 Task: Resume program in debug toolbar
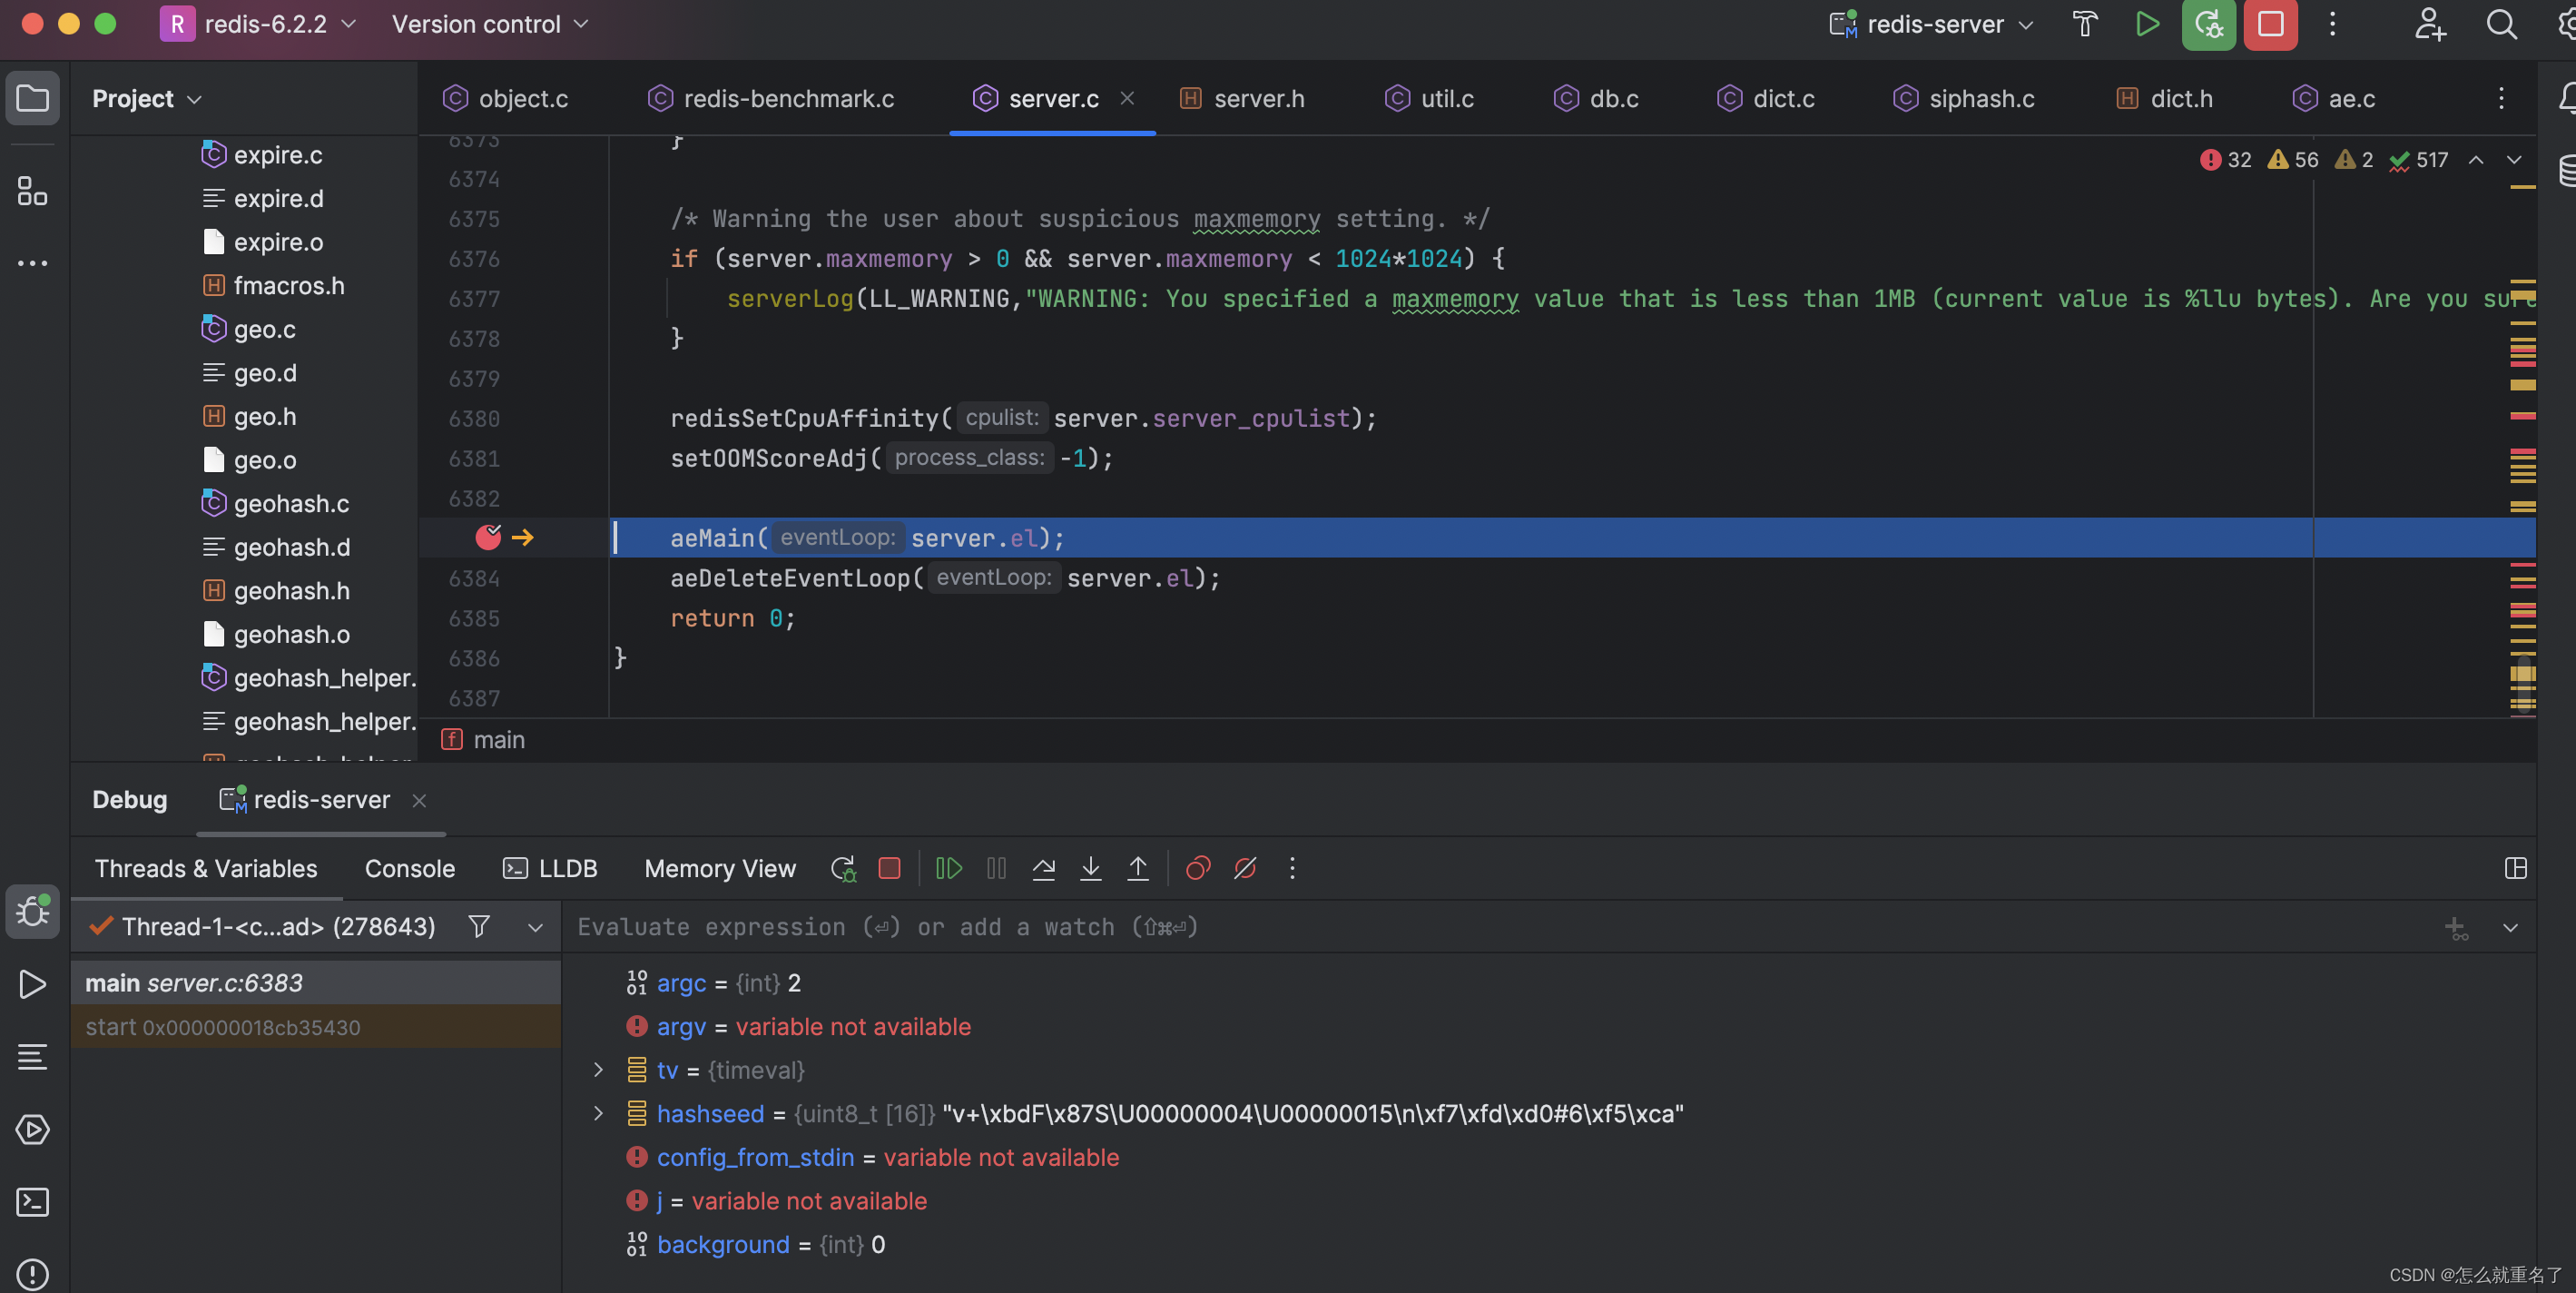coord(948,868)
